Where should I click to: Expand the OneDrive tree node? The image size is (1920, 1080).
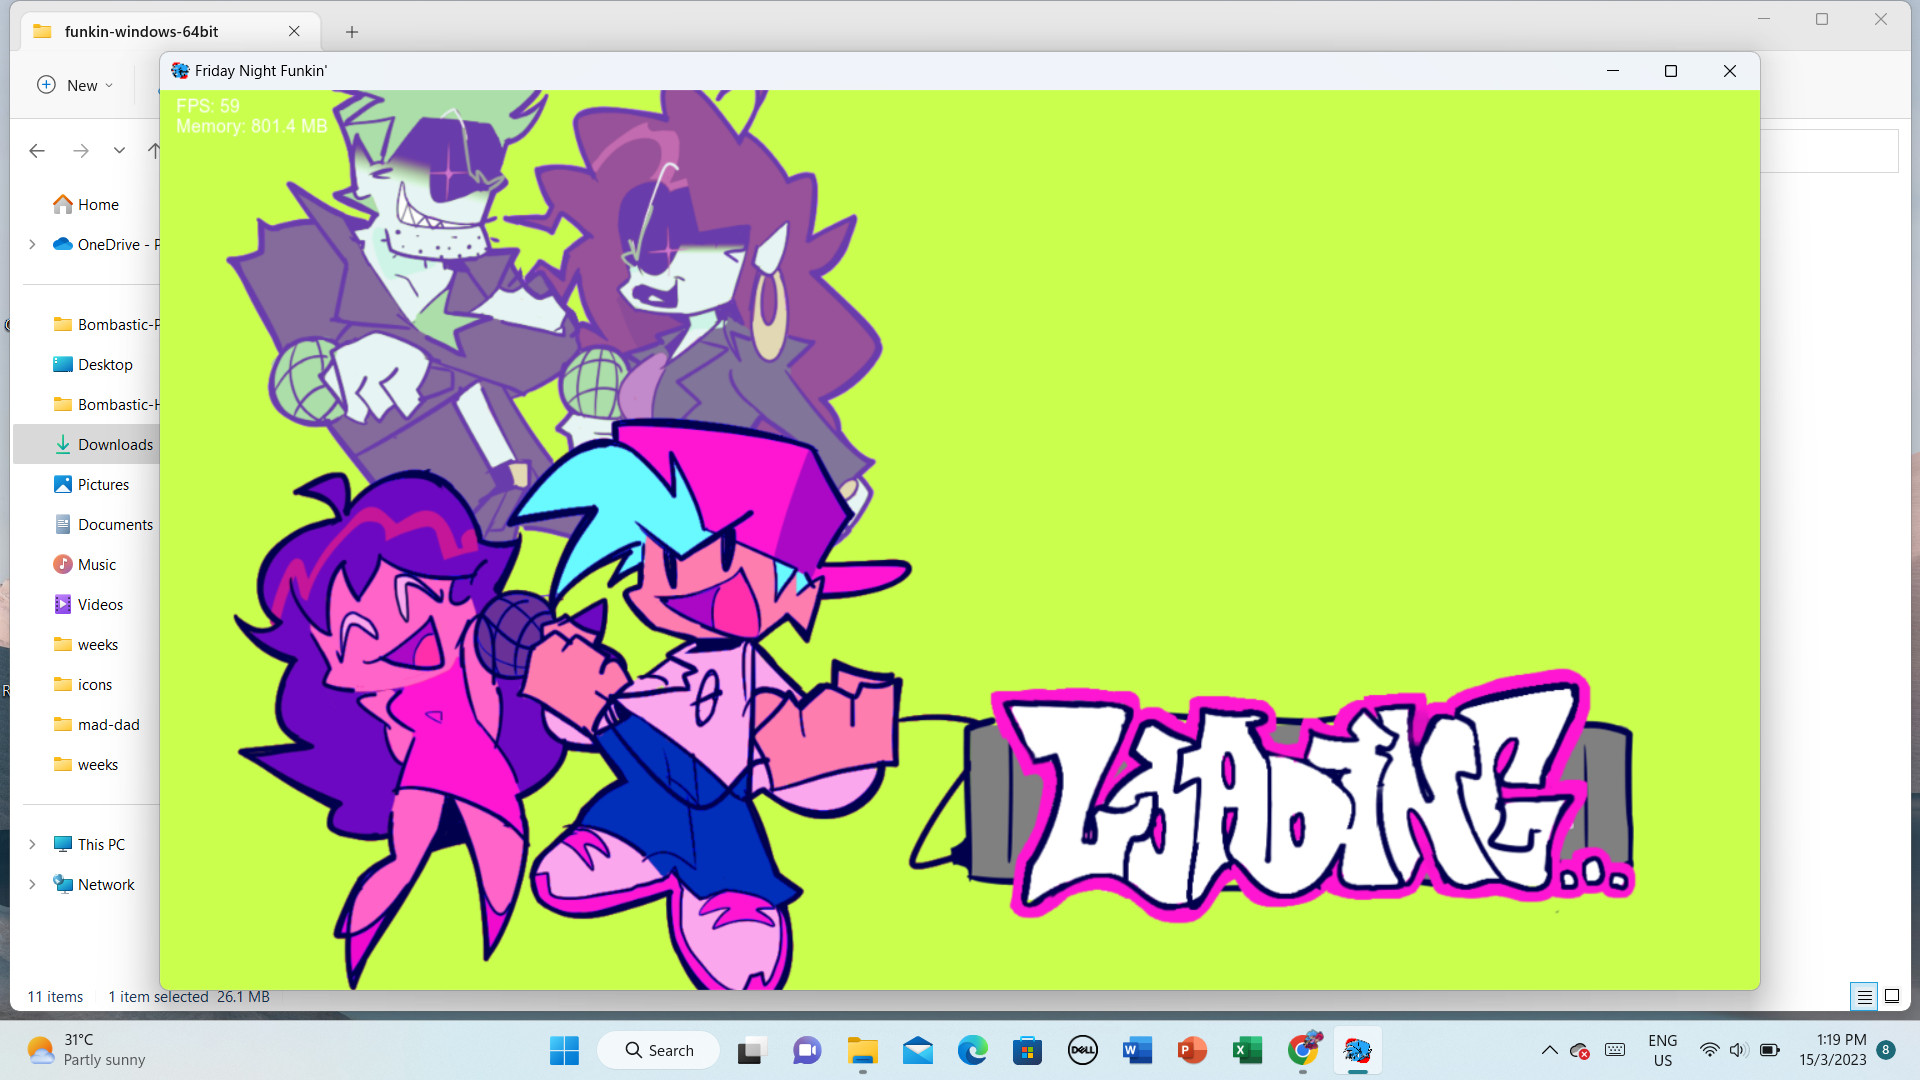click(x=32, y=244)
